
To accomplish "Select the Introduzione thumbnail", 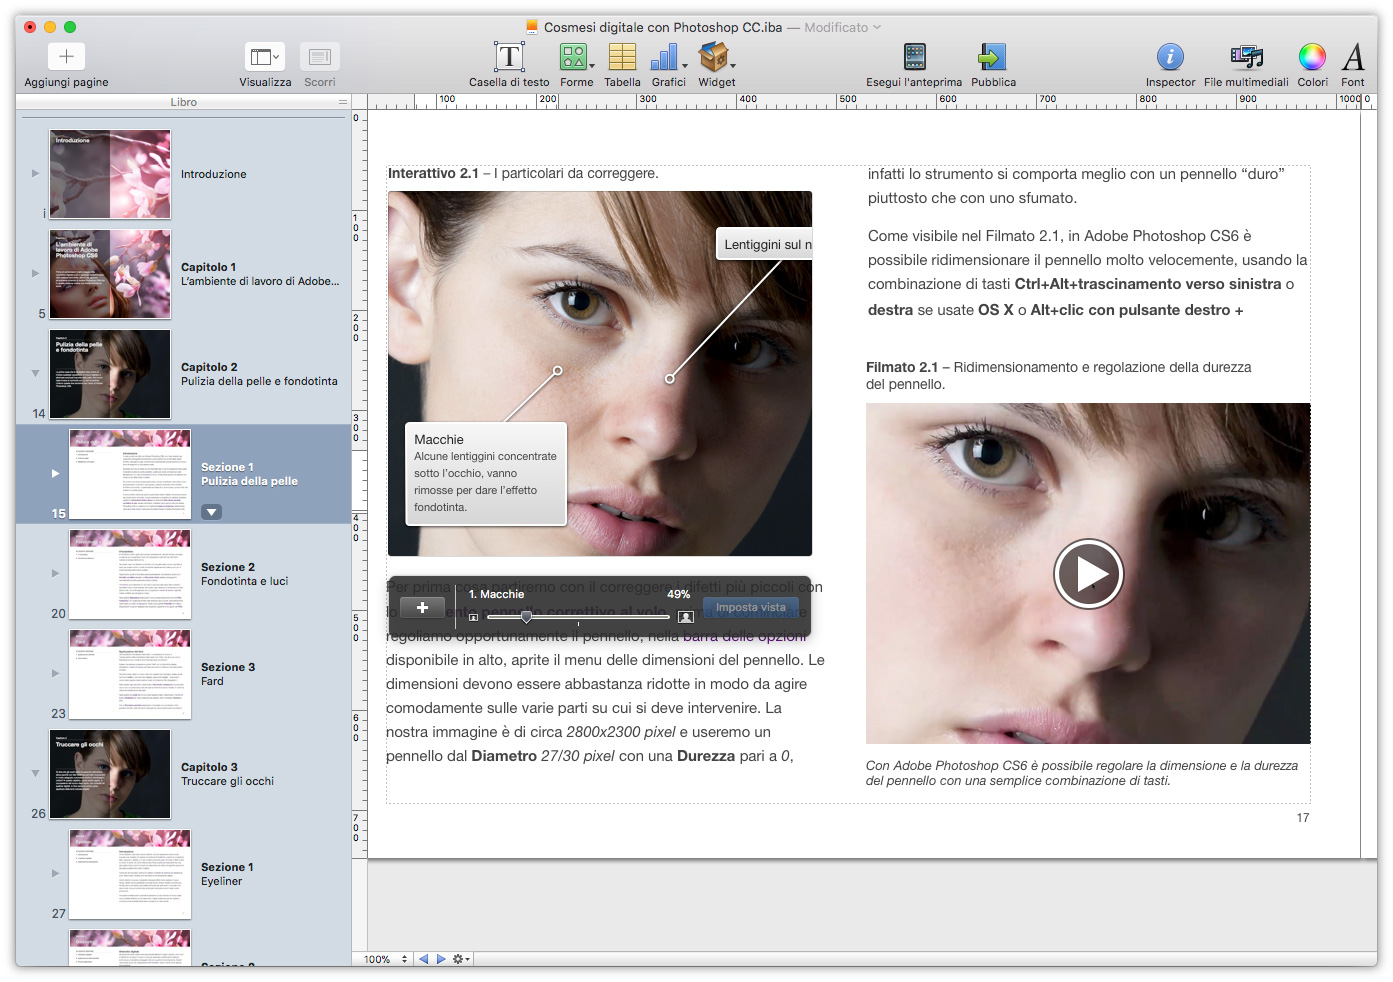I will tap(110, 174).
